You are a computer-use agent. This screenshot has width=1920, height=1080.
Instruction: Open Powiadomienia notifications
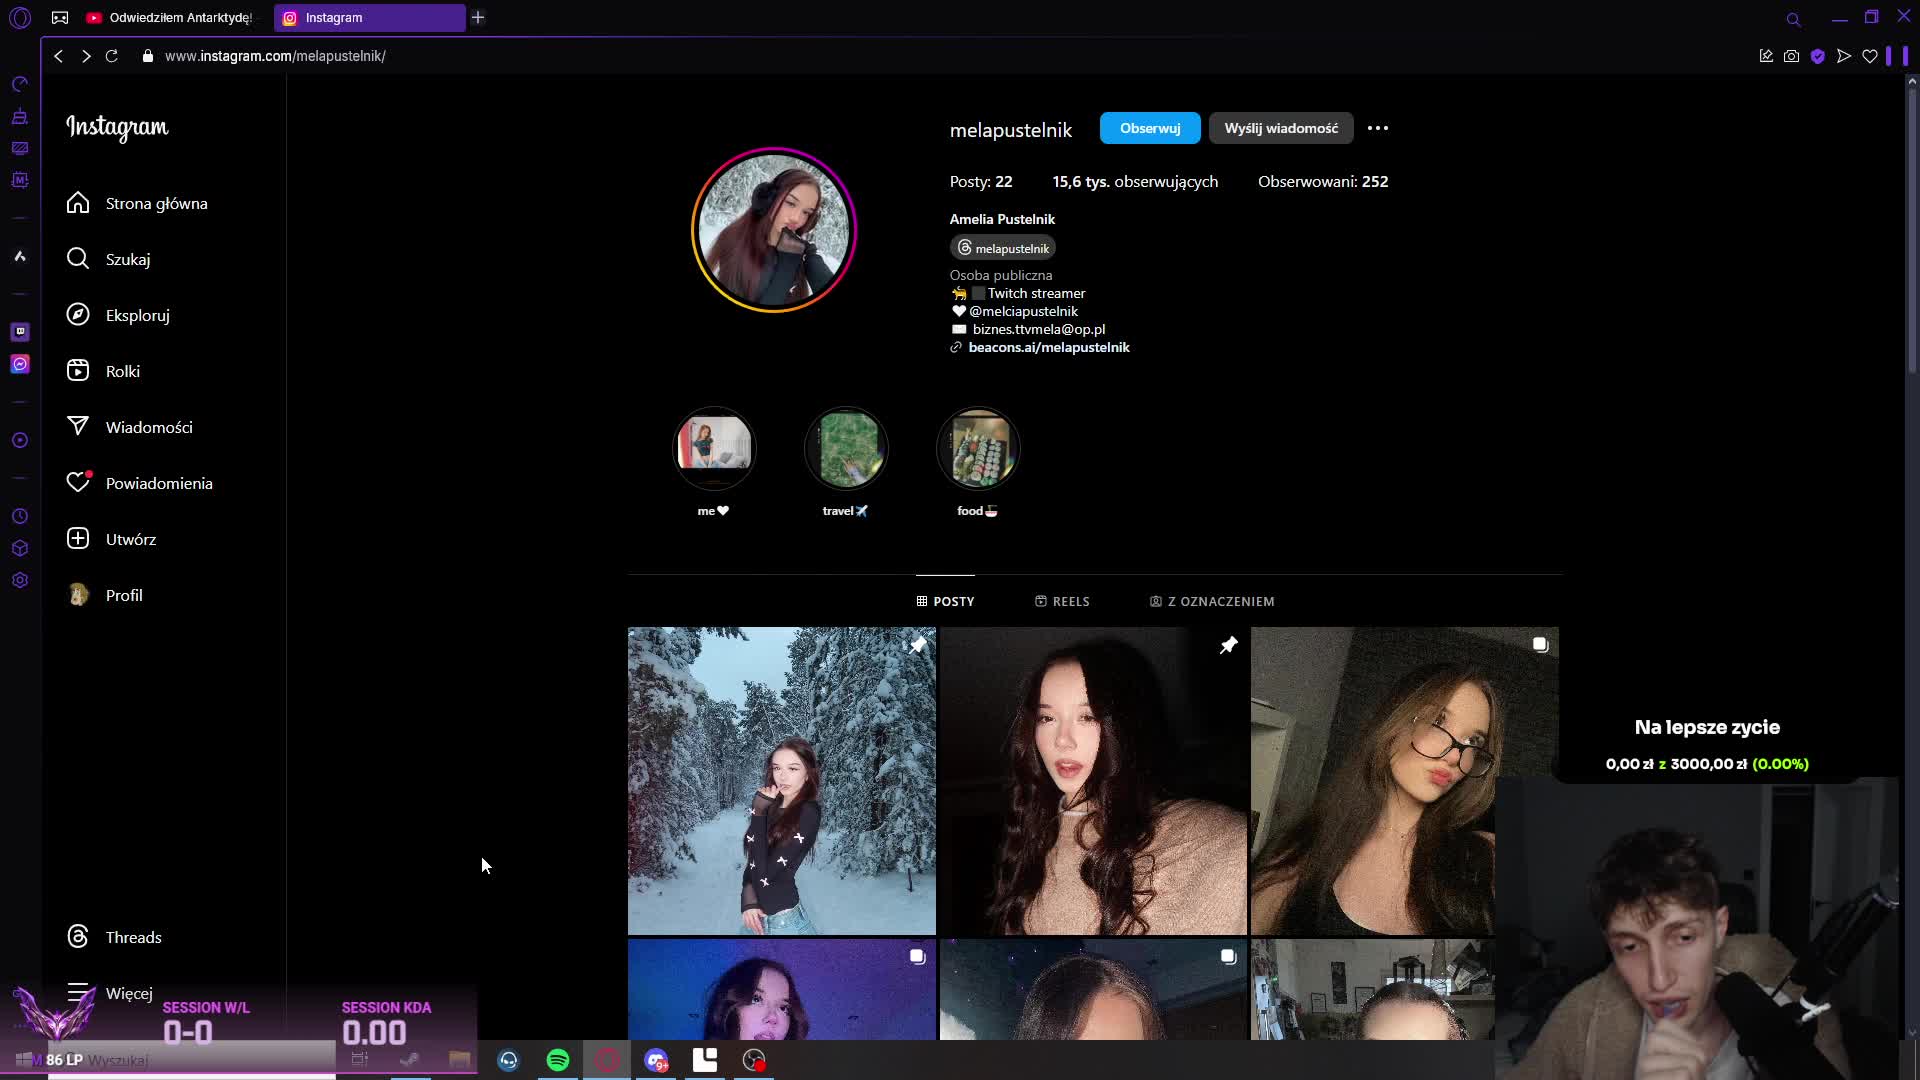(139, 483)
